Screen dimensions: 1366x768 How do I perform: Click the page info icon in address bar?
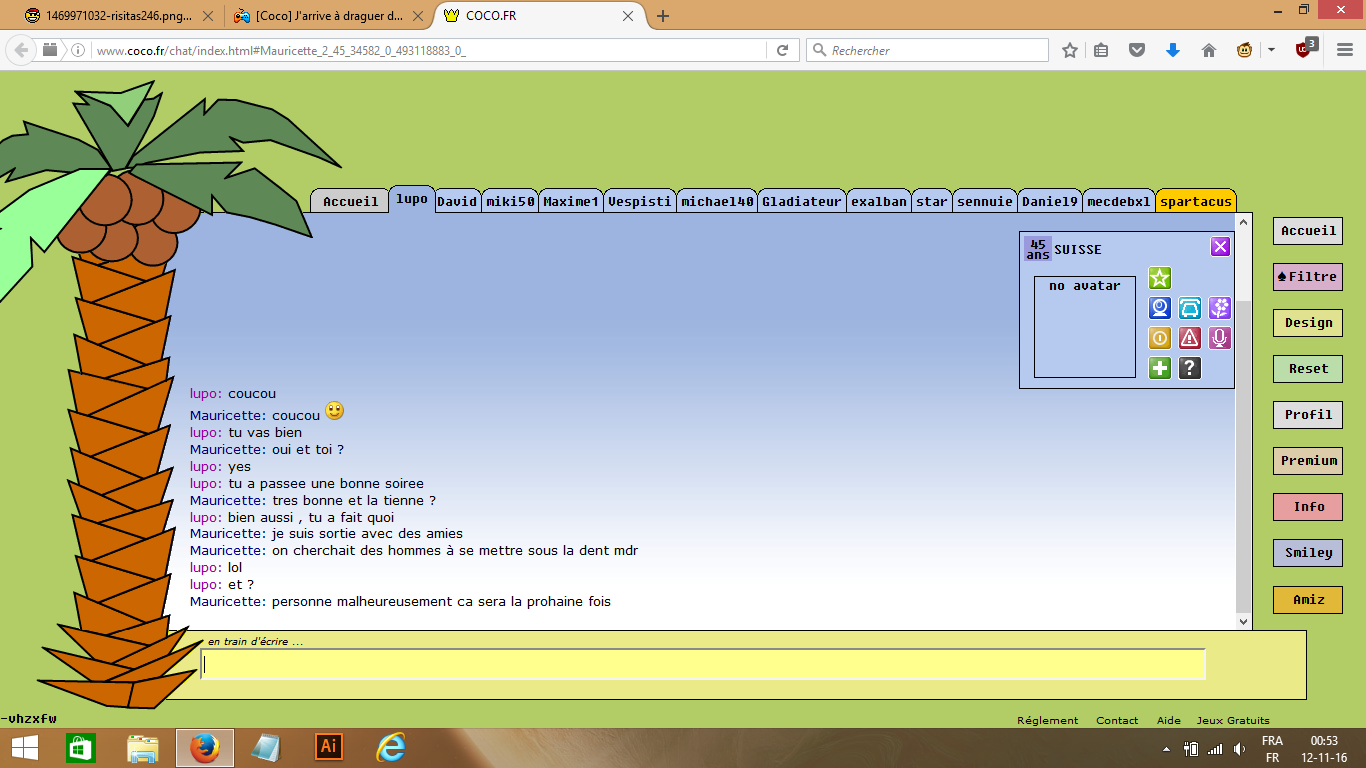tap(79, 50)
